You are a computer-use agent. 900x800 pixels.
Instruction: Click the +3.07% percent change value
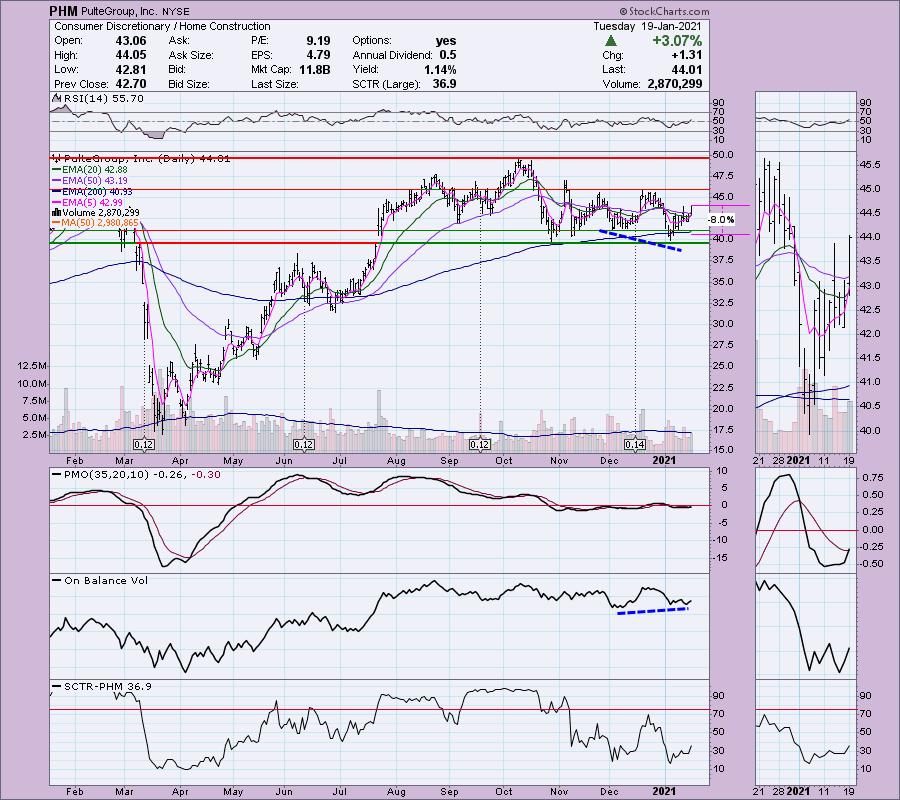pyautogui.click(x=677, y=41)
